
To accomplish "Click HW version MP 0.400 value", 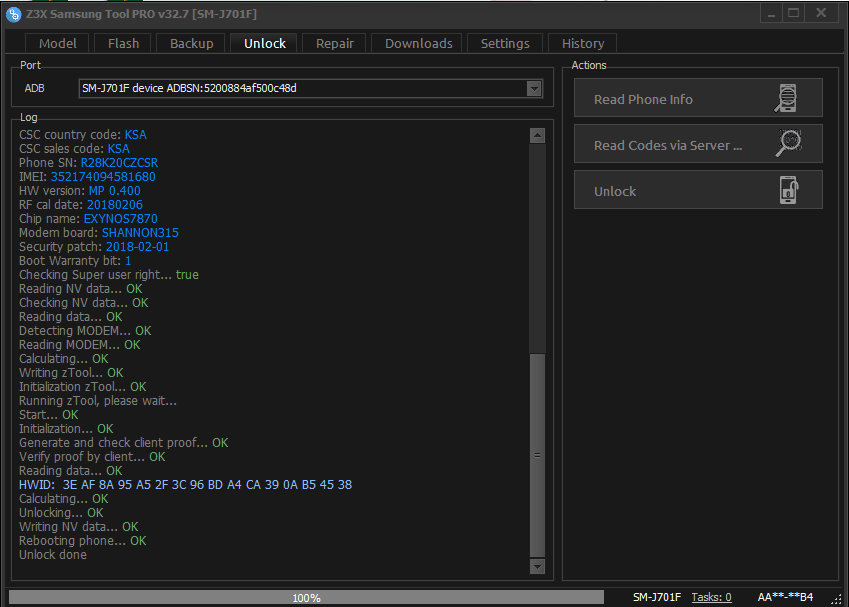I will pyautogui.click(x=115, y=191).
